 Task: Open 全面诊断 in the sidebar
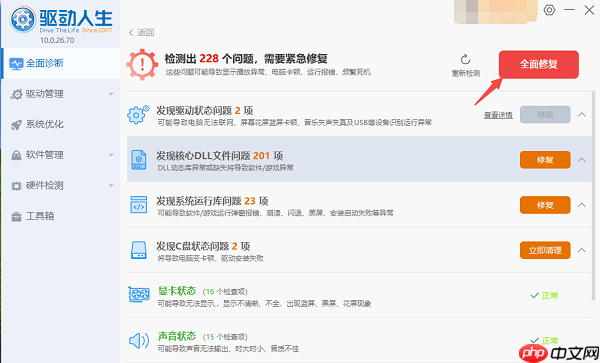pyautogui.click(x=60, y=63)
